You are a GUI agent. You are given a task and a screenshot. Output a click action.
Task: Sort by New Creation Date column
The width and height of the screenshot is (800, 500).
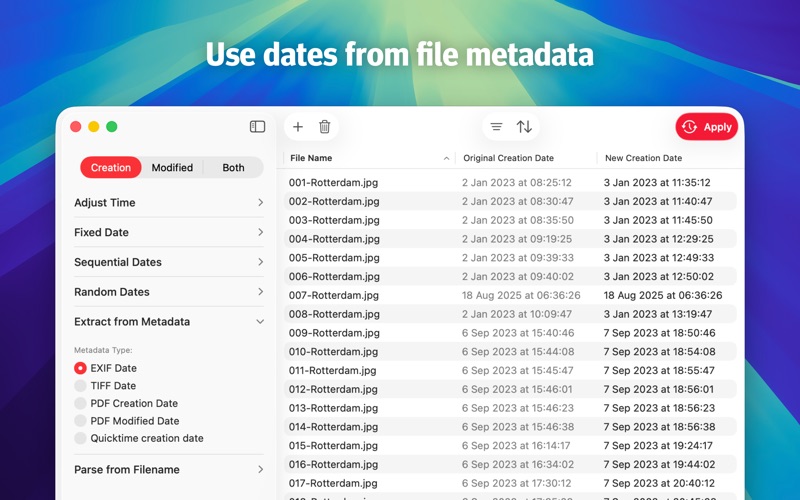tap(670, 158)
